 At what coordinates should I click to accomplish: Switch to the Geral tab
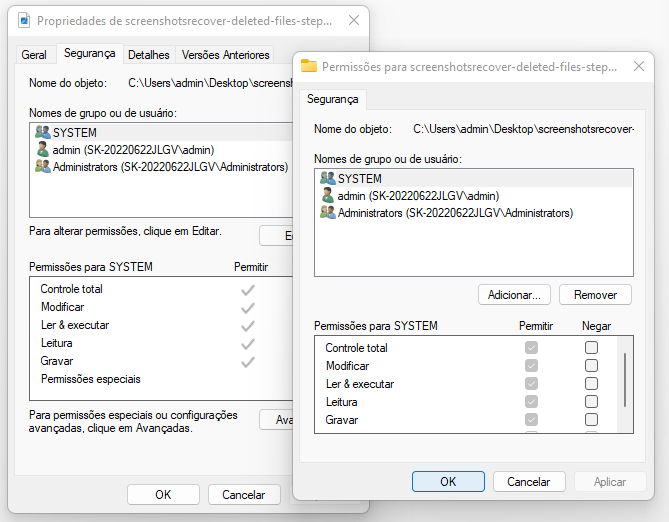pos(34,55)
